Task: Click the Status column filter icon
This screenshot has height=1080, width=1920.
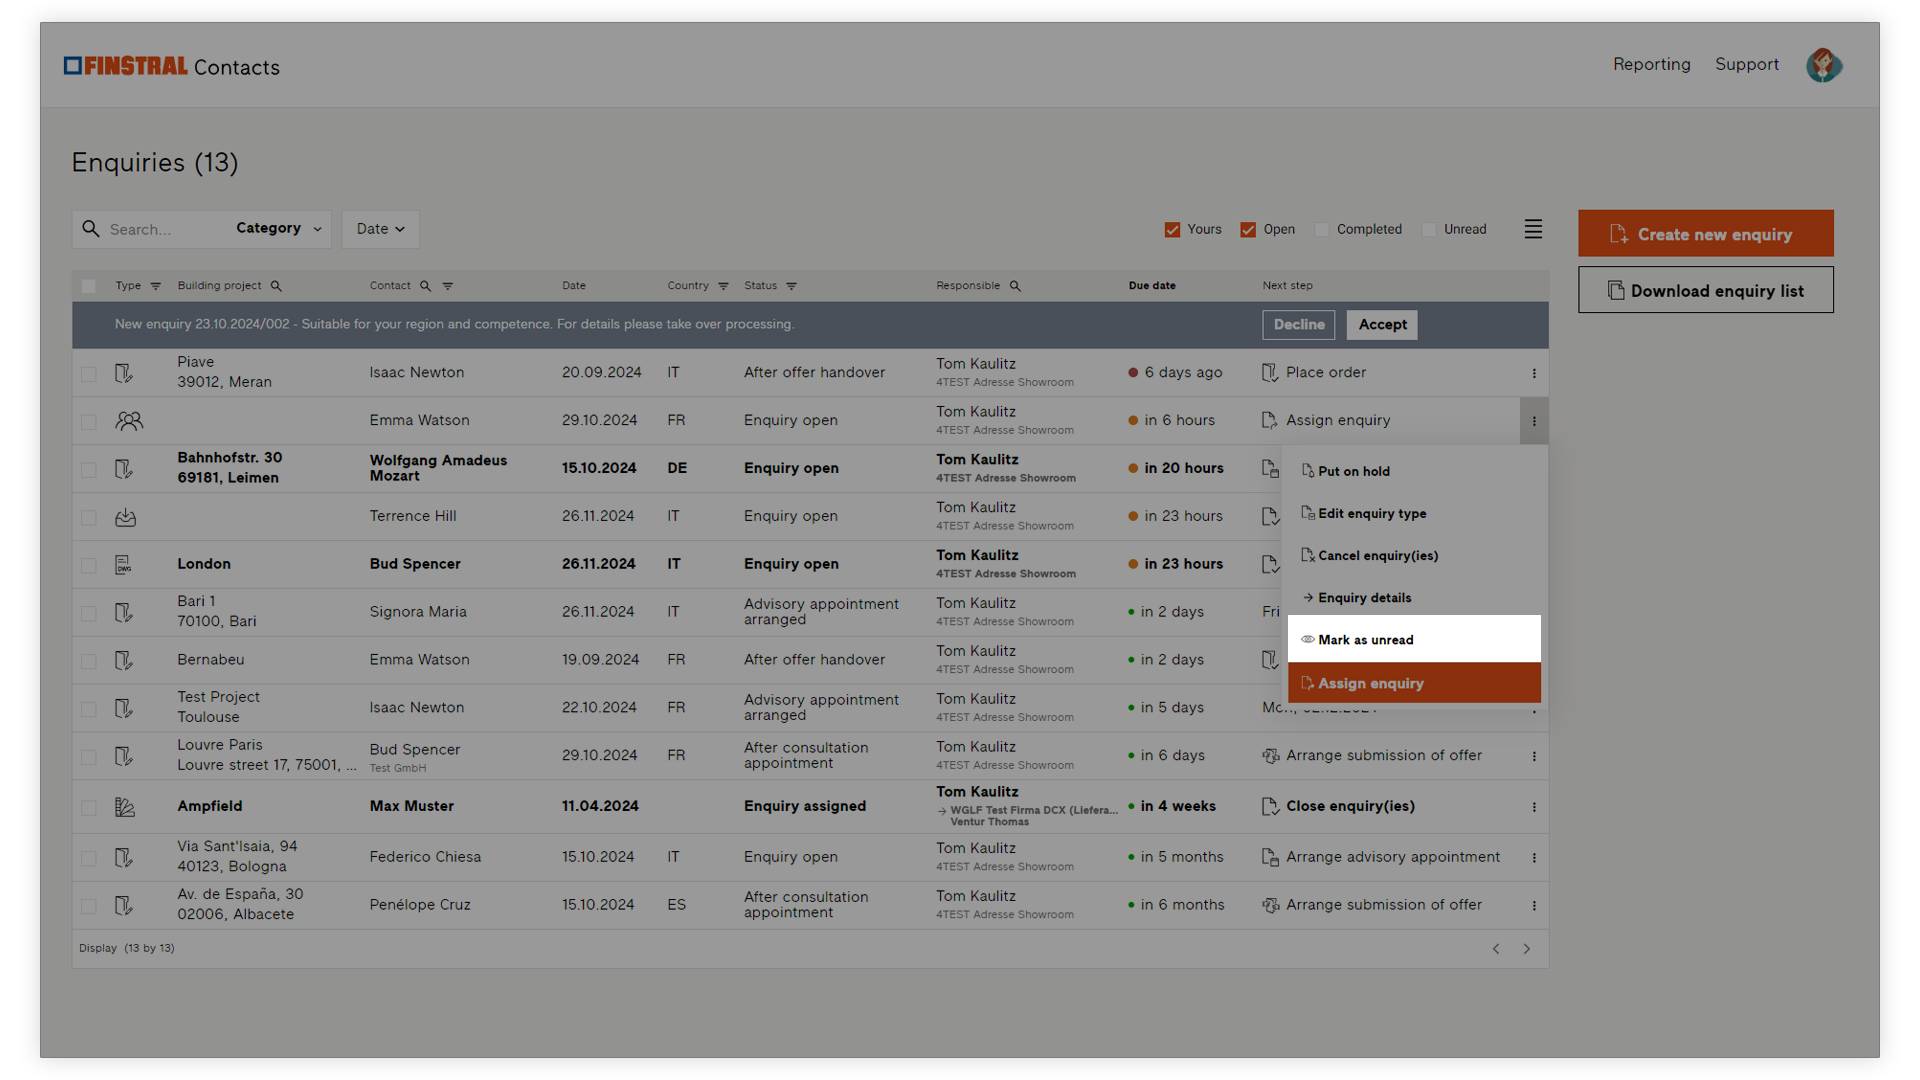Action: tap(791, 286)
